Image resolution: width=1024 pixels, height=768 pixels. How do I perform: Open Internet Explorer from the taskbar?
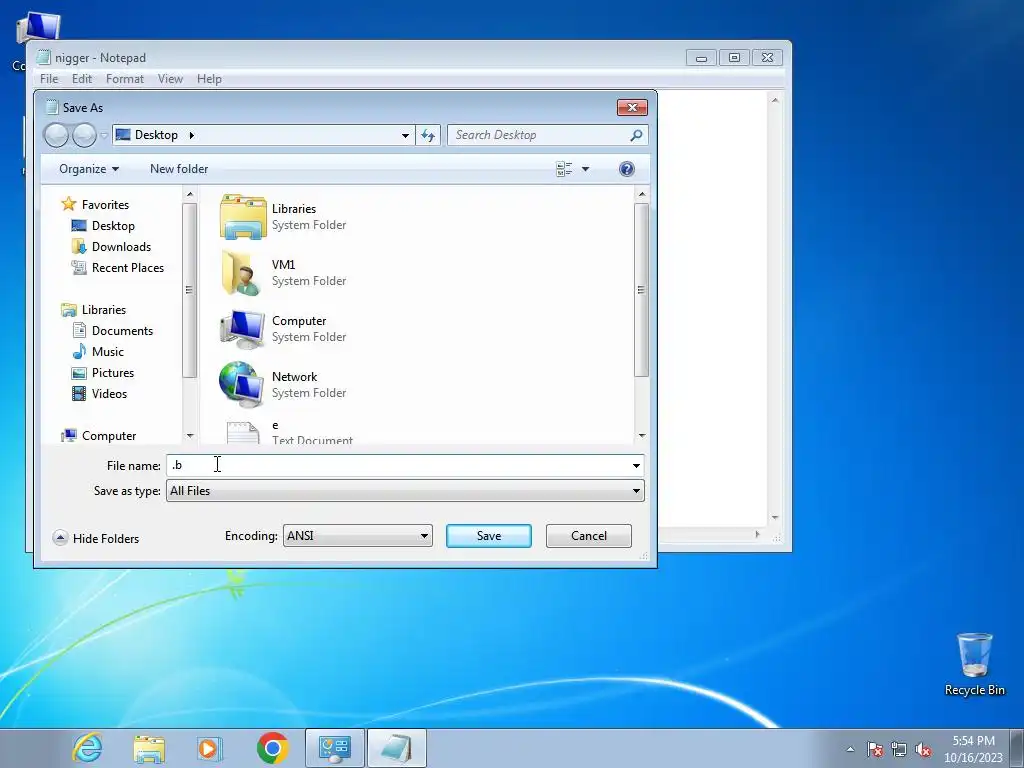pyautogui.click(x=88, y=748)
